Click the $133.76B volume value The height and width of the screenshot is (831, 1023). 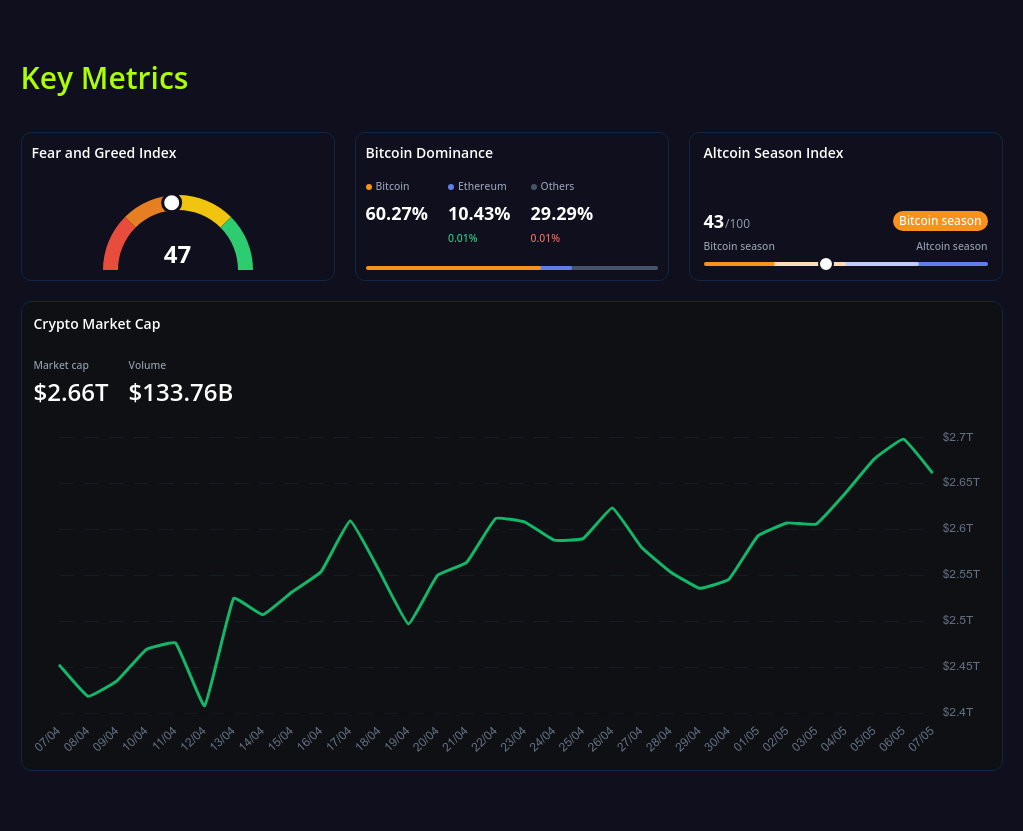pyautogui.click(x=181, y=393)
